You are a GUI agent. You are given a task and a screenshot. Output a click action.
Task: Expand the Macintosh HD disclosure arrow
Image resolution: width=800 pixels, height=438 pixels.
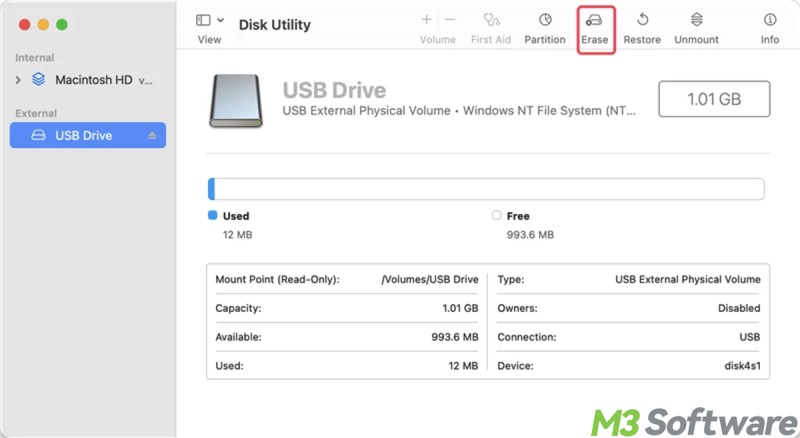pos(18,80)
